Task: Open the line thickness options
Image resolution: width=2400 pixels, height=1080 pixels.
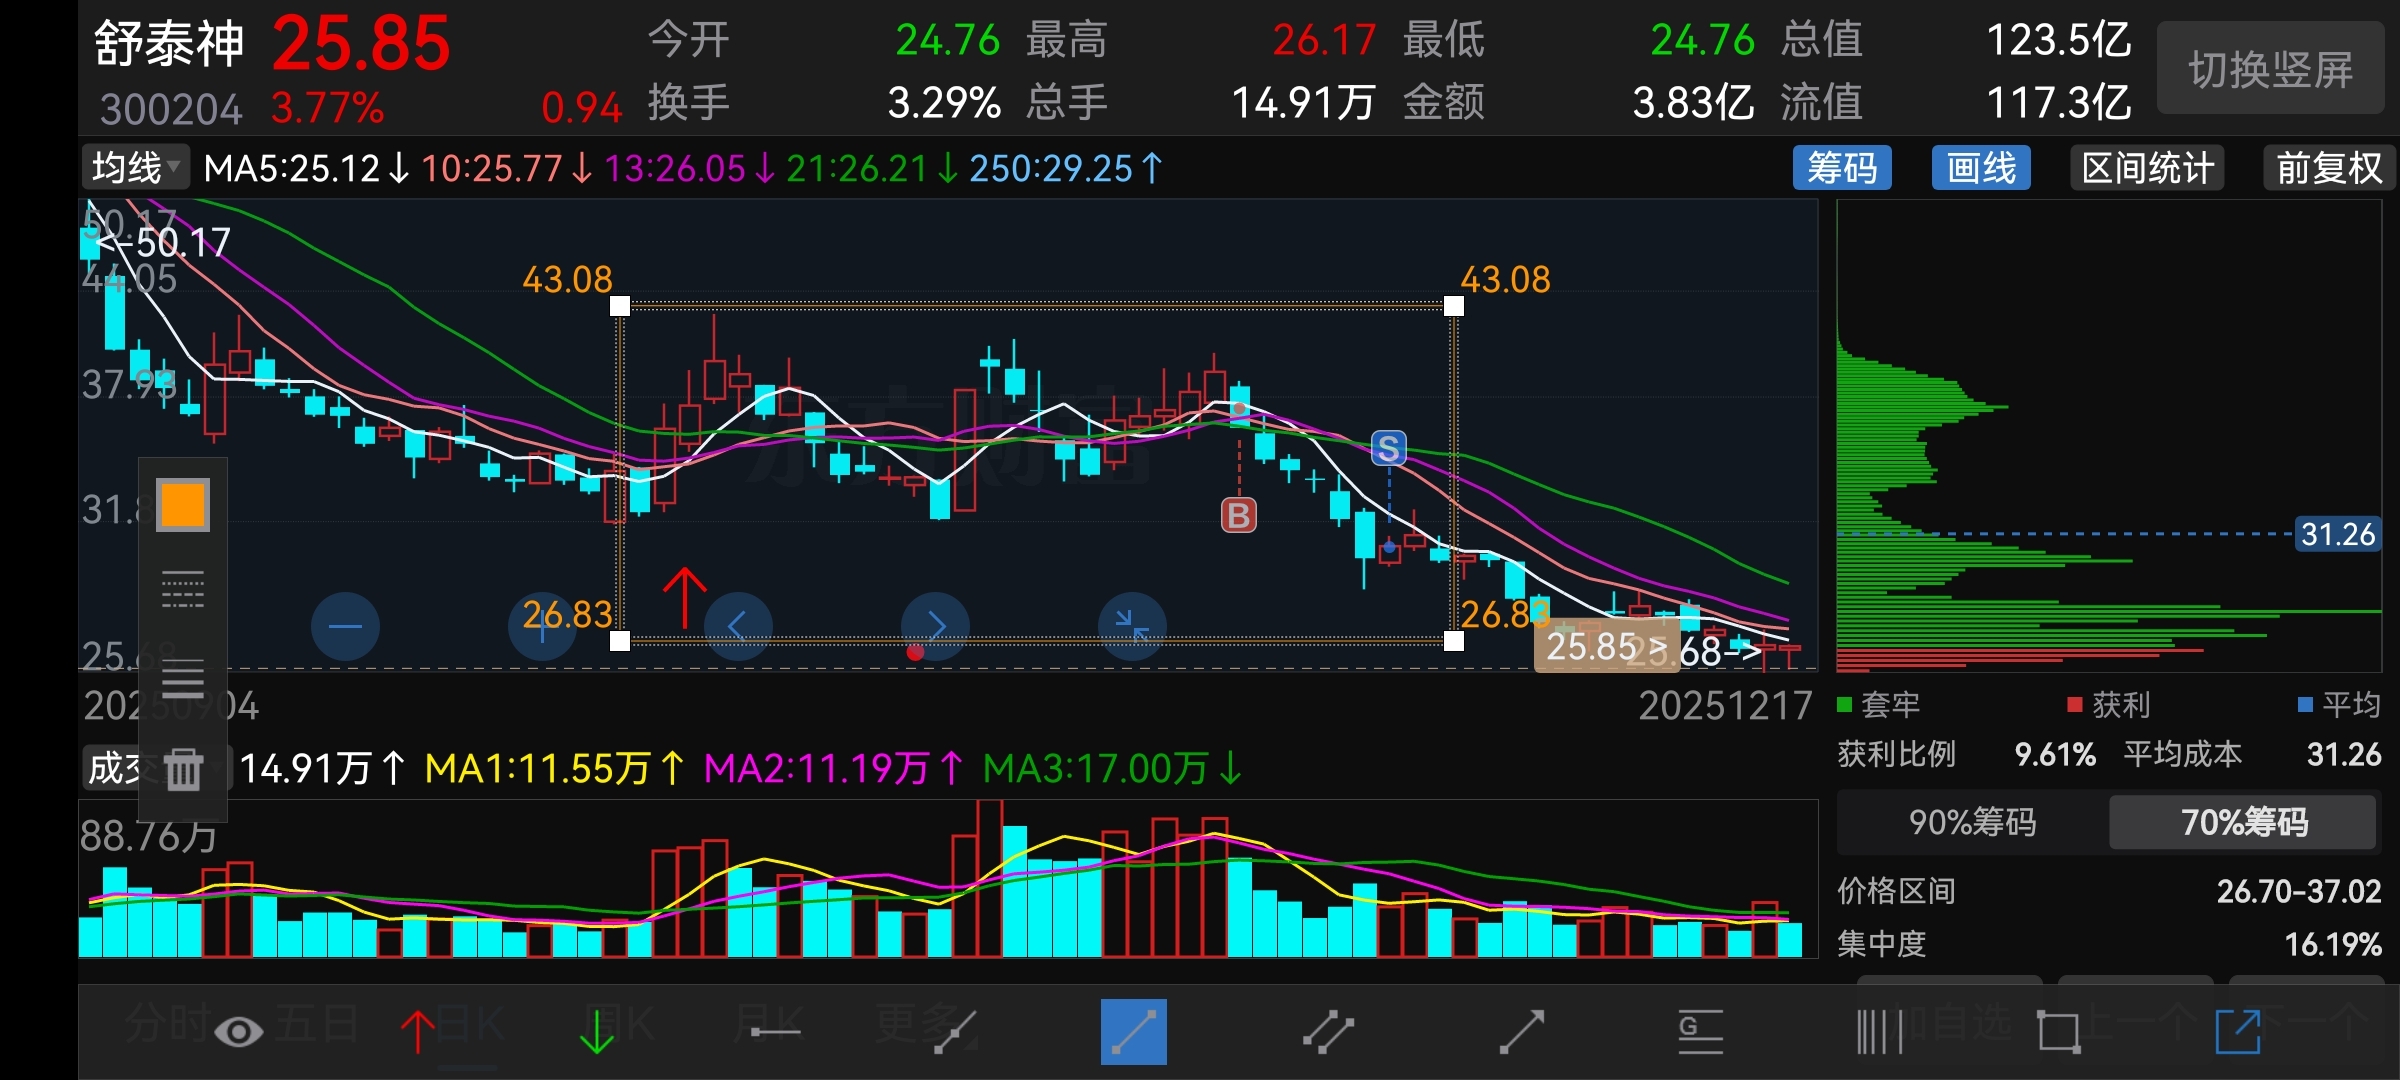Action: [183, 679]
